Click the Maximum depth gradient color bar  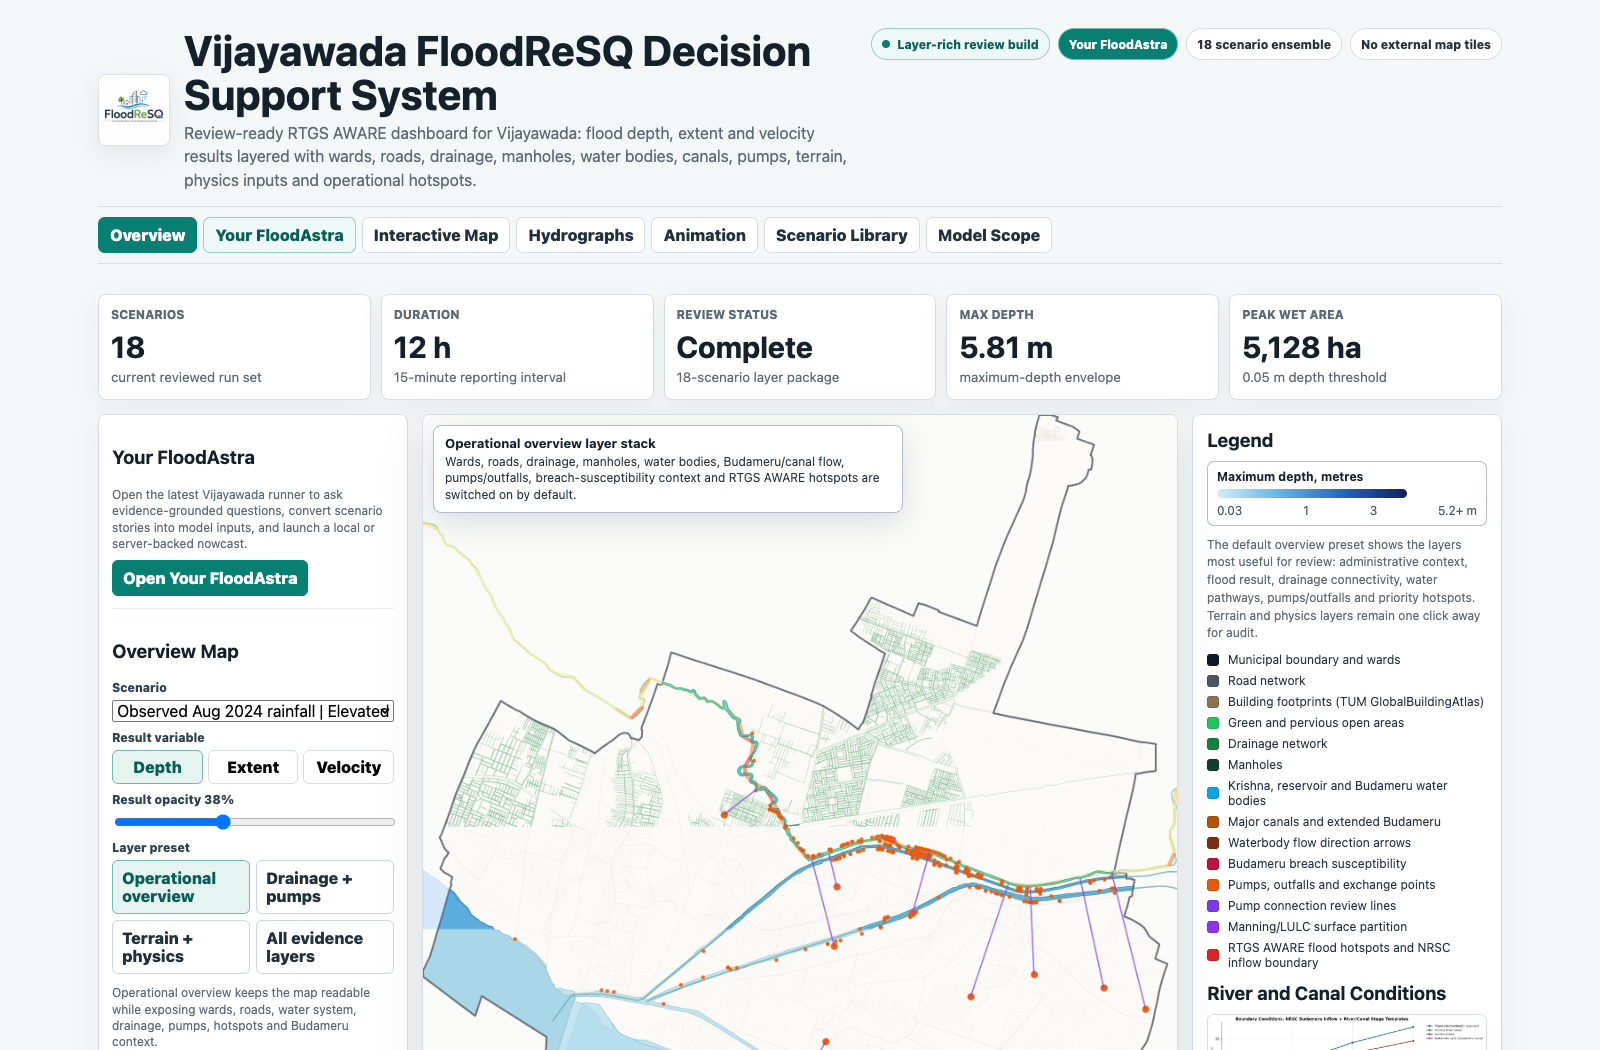coord(1312,493)
